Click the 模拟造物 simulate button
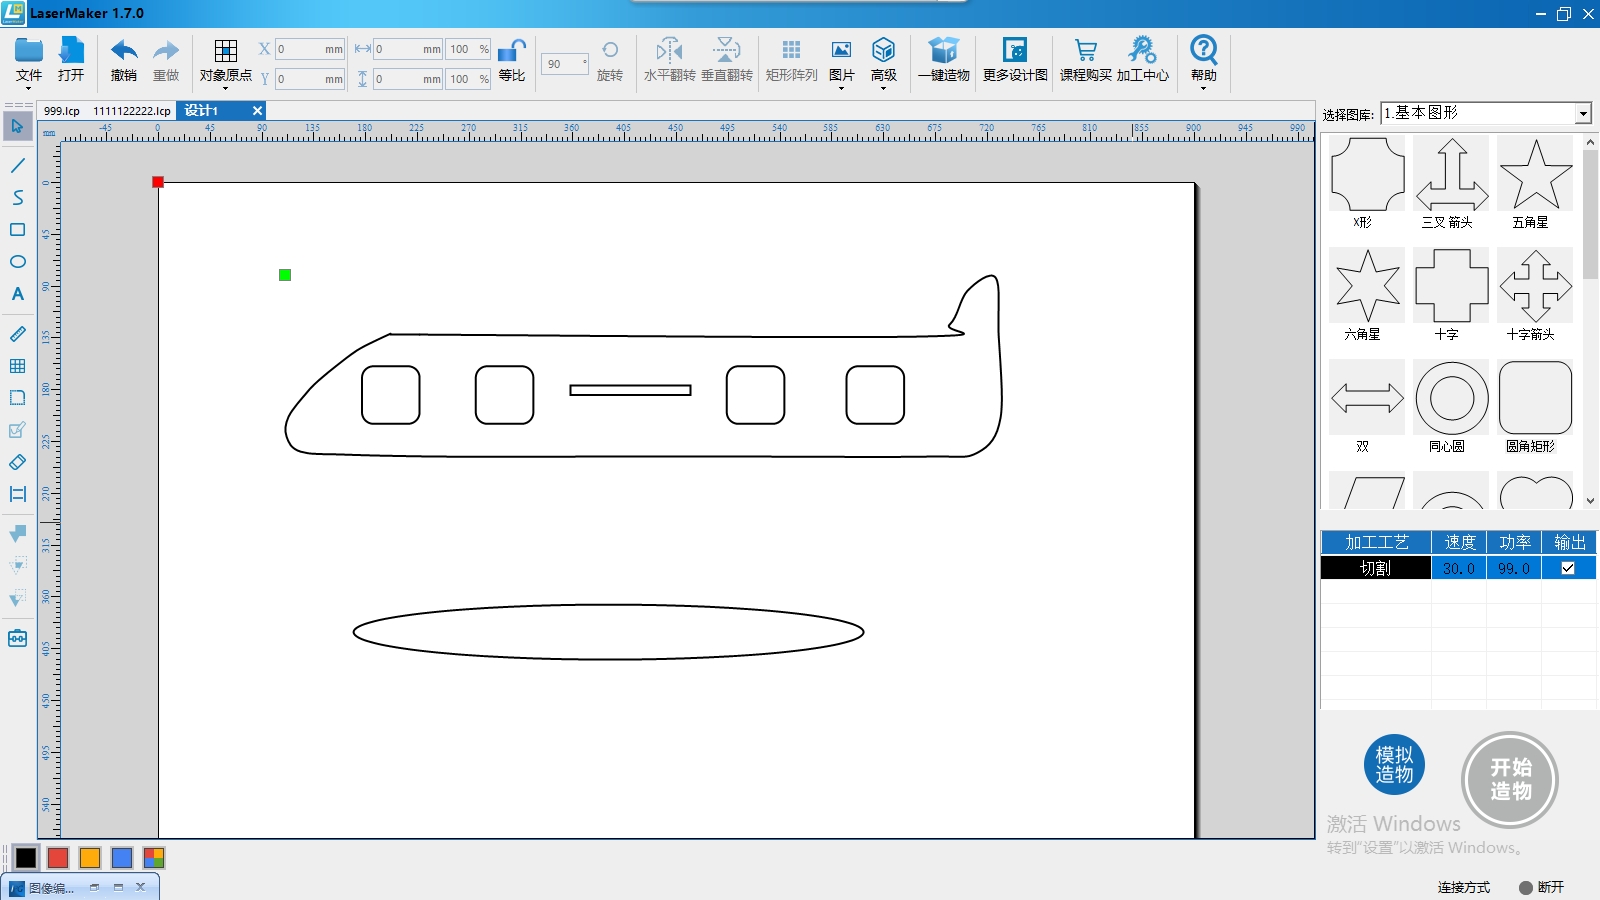The width and height of the screenshot is (1600, 900). (x=1394, y=765)
